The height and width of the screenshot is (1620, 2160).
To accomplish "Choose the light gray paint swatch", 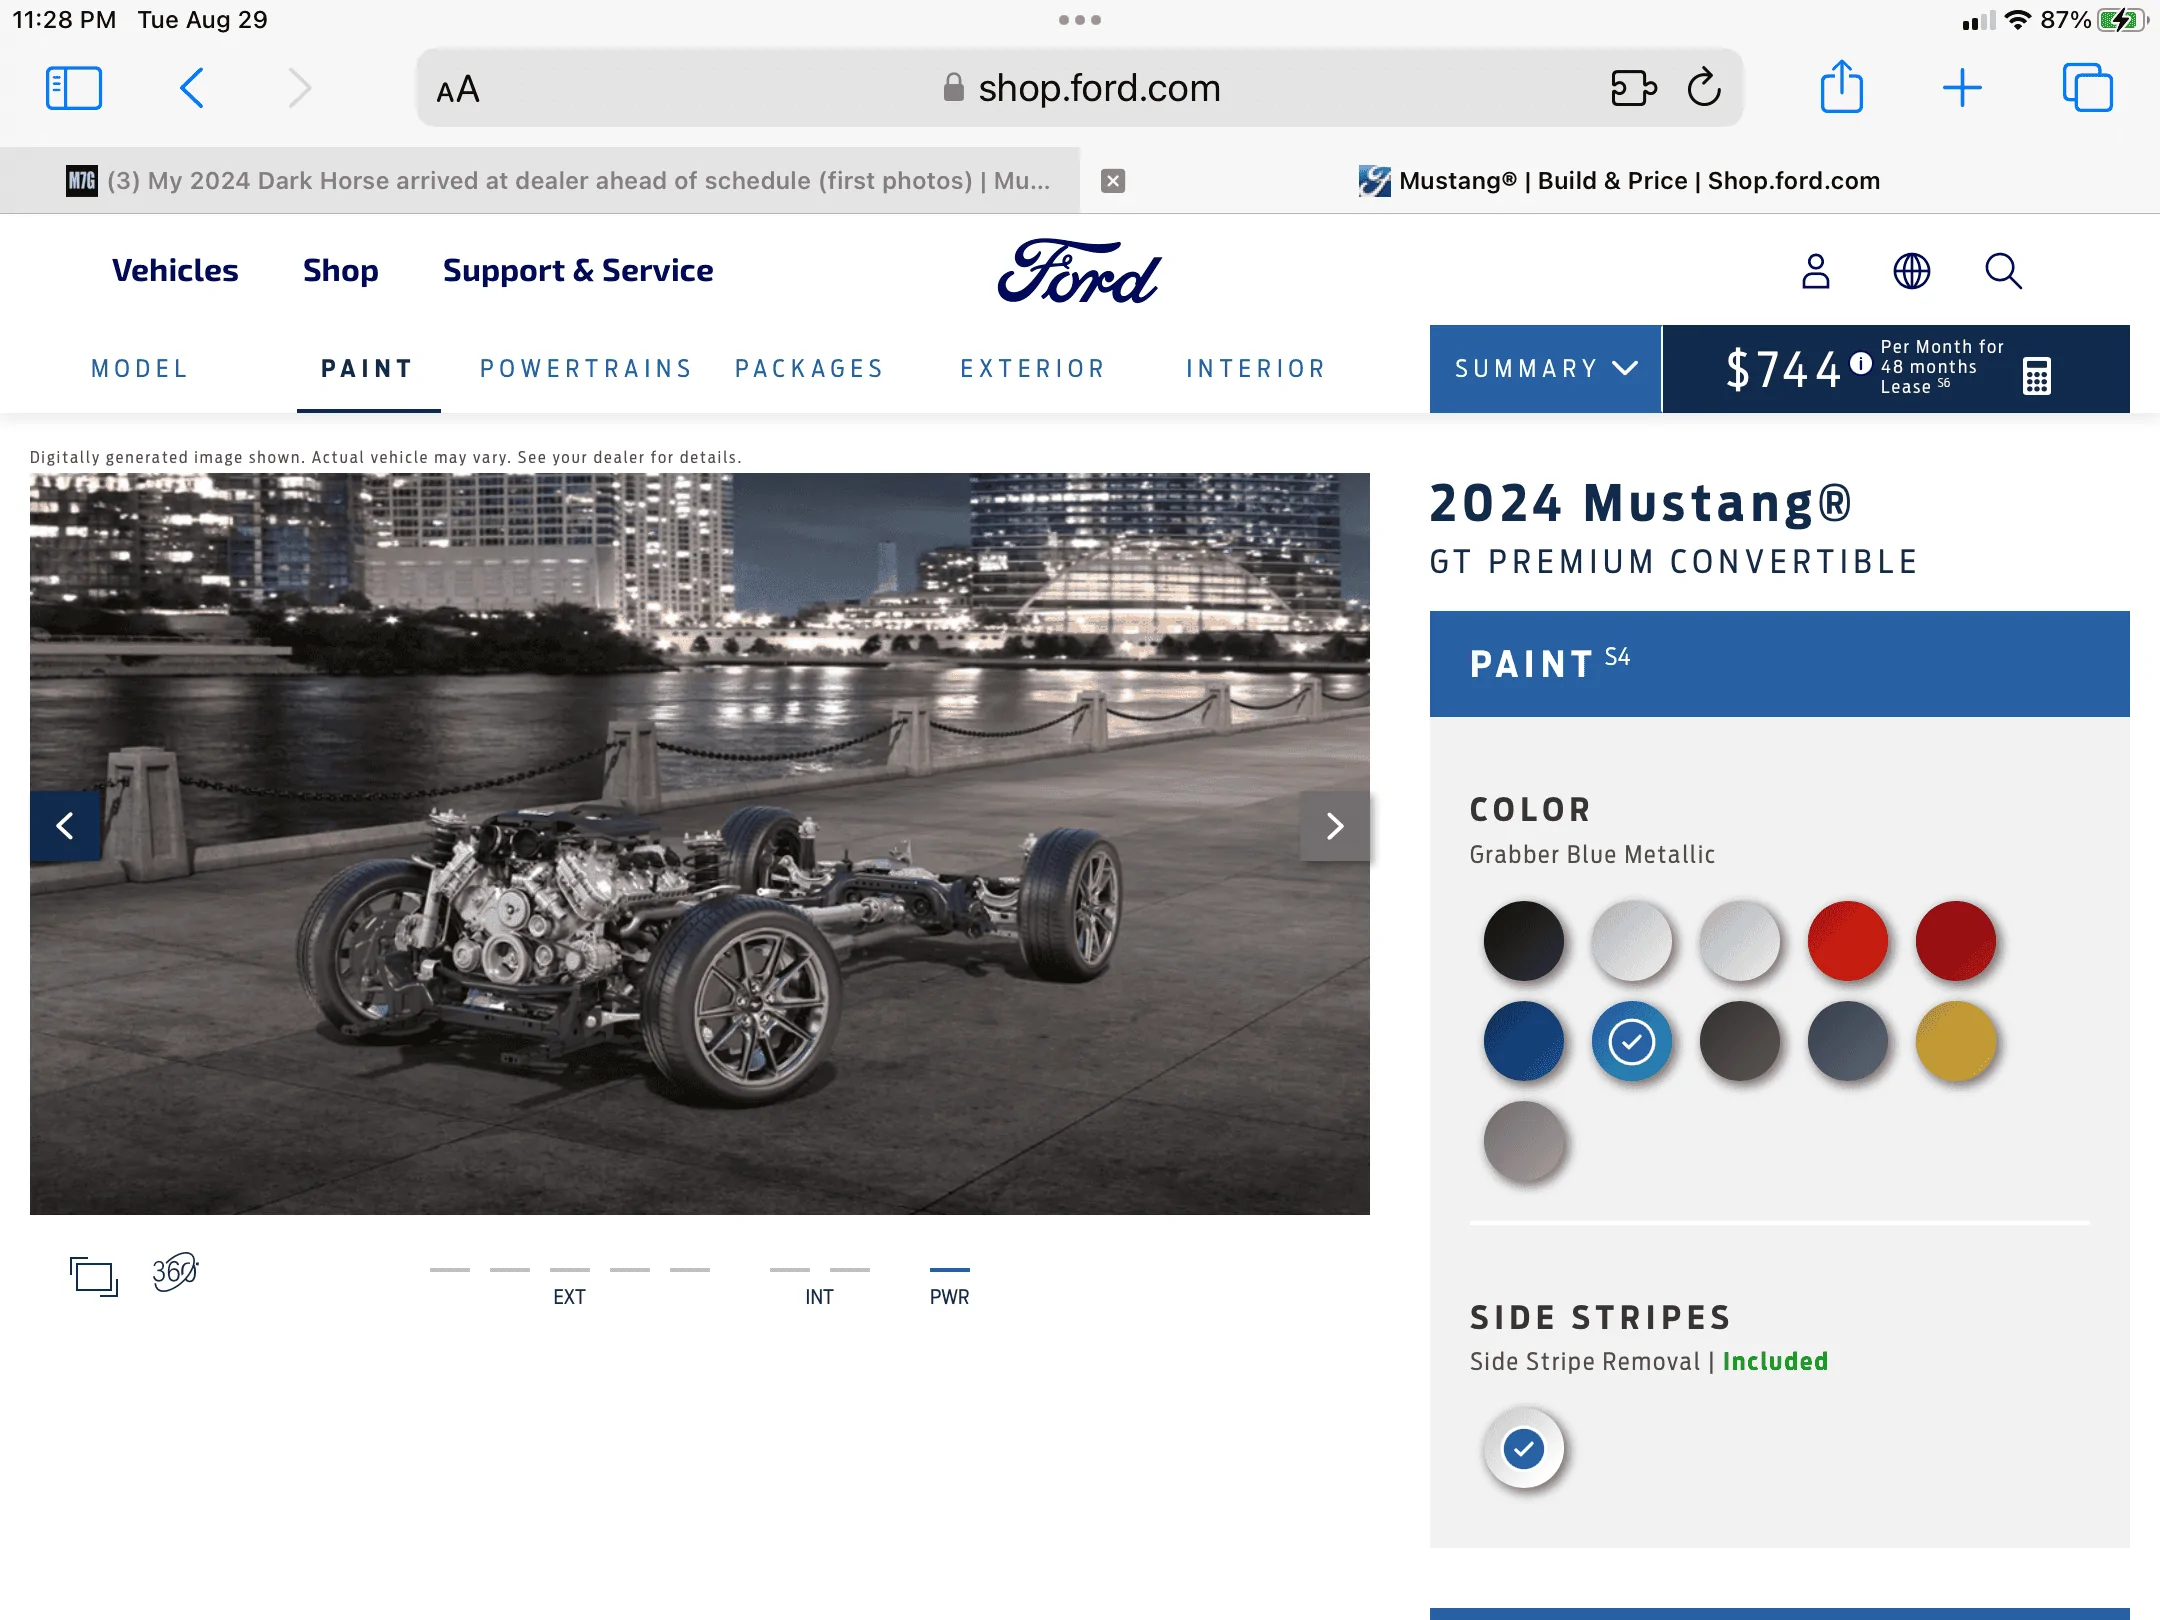I will click(x=1524, y=1141).
